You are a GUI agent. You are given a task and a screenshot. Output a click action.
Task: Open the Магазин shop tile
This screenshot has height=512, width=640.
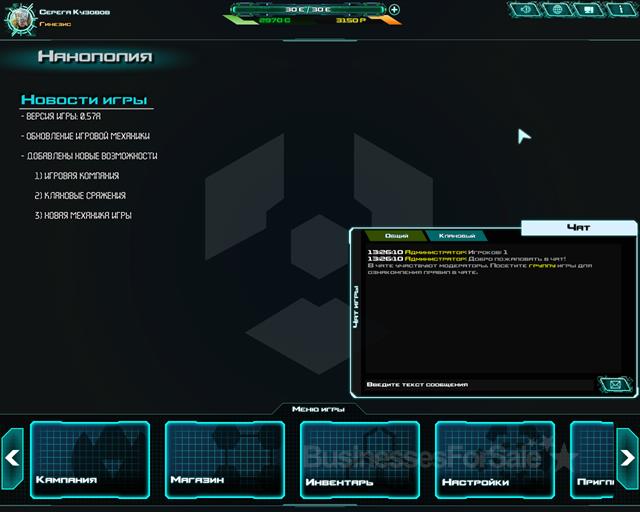(225, 459)
